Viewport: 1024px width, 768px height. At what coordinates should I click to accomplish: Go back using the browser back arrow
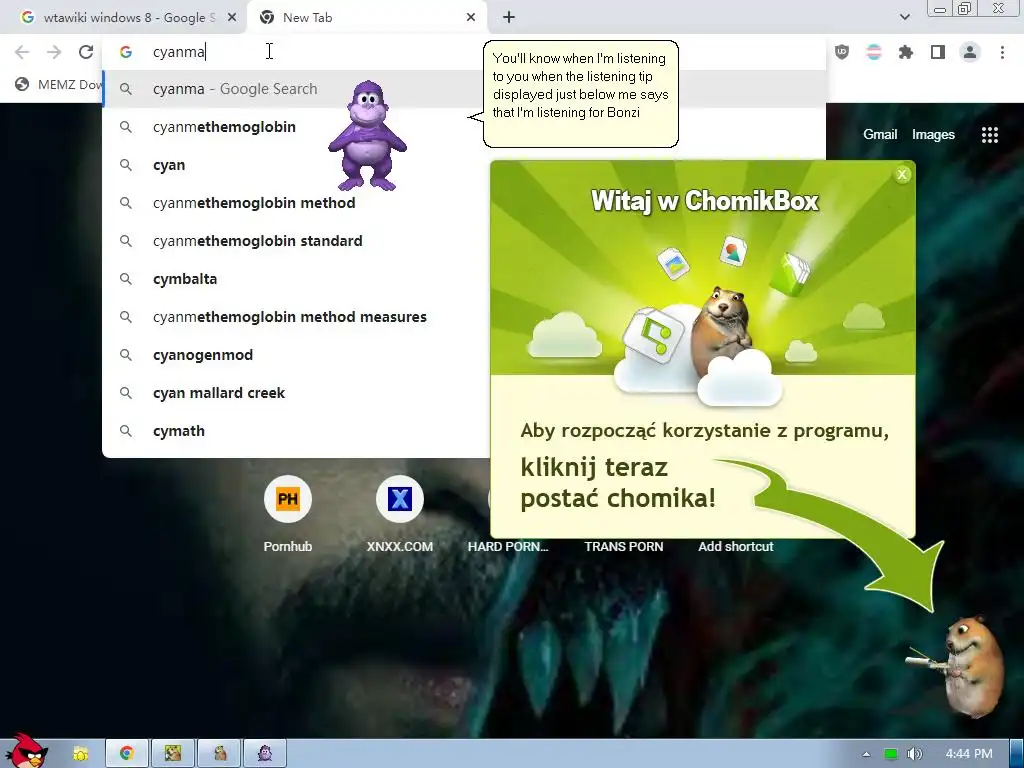(x=22, y=52)
